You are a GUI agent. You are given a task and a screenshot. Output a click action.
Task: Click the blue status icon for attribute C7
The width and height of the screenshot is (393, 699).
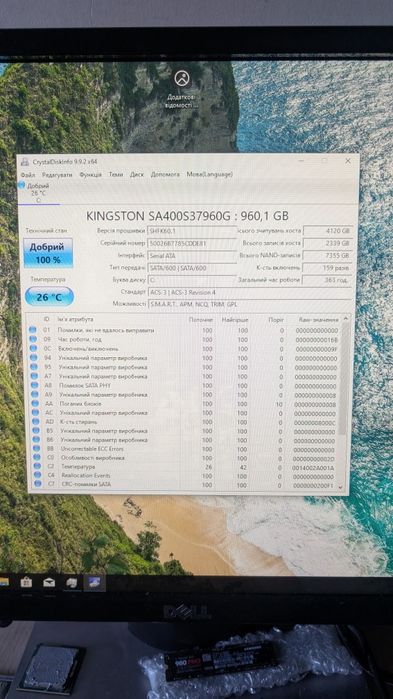click(37, 484)
